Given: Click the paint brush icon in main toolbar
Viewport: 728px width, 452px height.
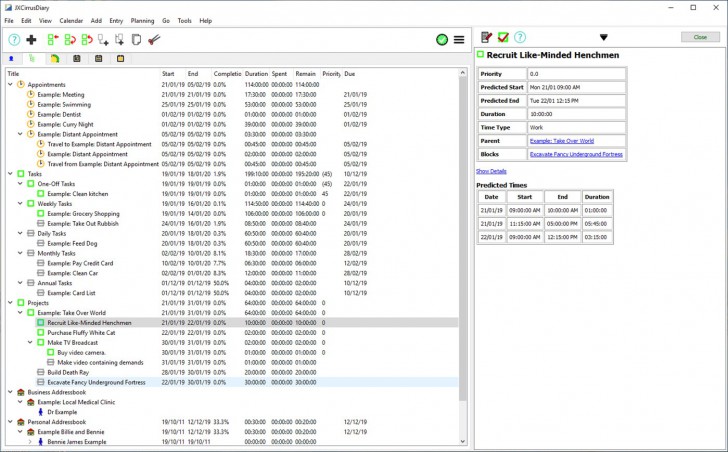Looking at the screenshot, I should click(x=155, y=40).
